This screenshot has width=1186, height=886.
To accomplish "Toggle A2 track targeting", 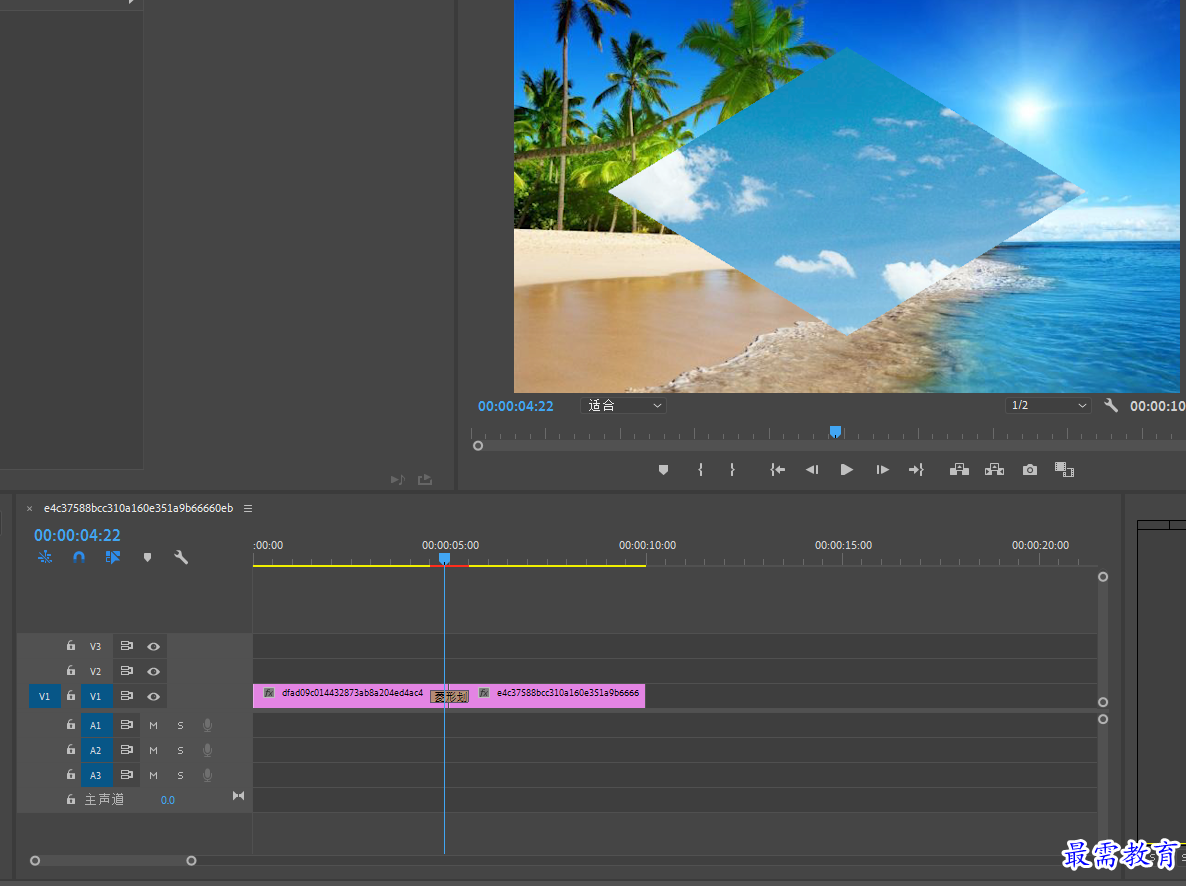I will [x=96, y=751].
